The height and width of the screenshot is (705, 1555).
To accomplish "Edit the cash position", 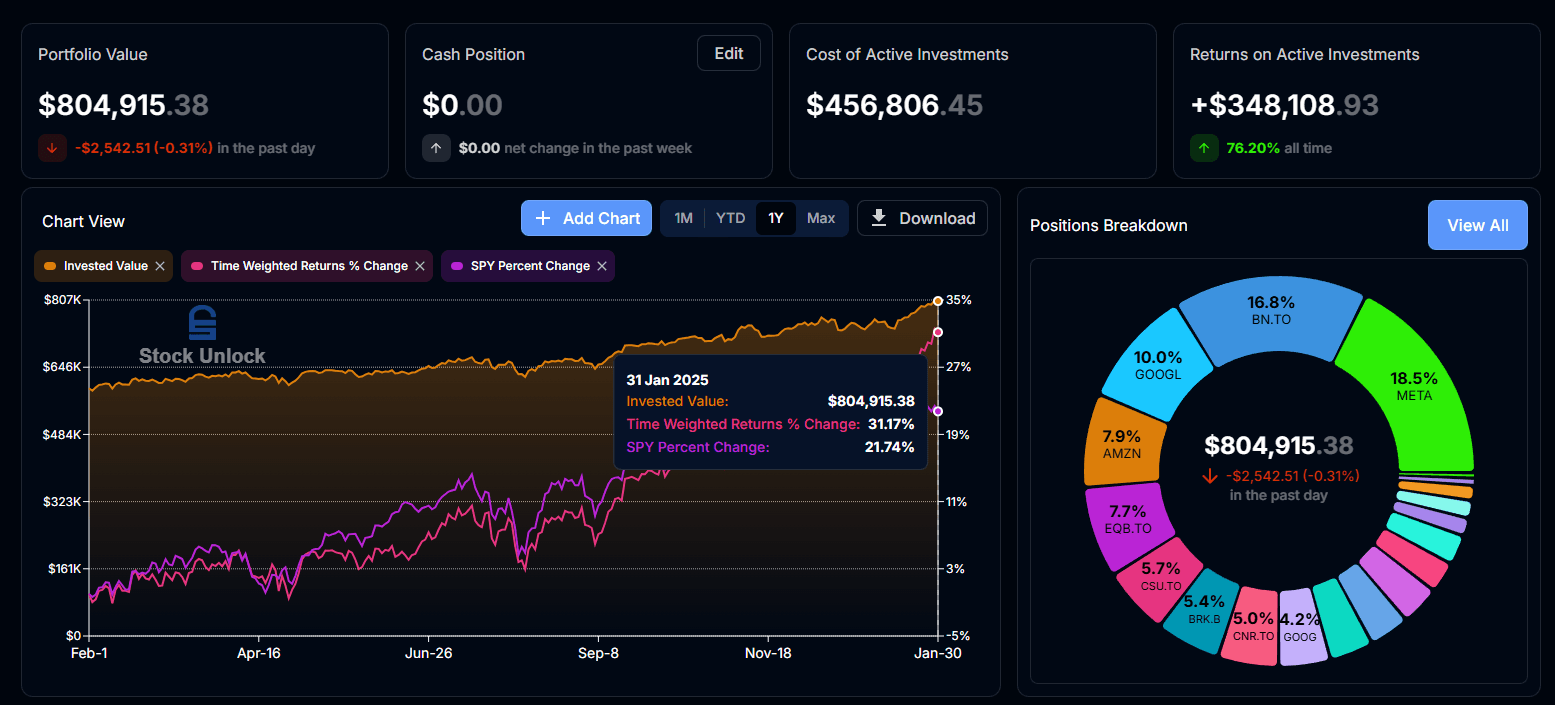I will pos(729,54).
